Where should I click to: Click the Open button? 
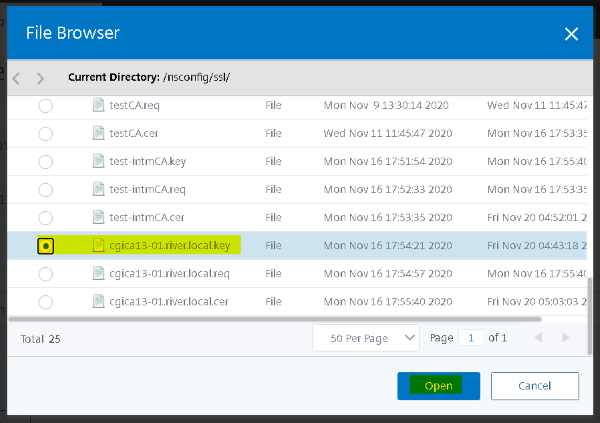pyautogui.click(x=438, y=386)
